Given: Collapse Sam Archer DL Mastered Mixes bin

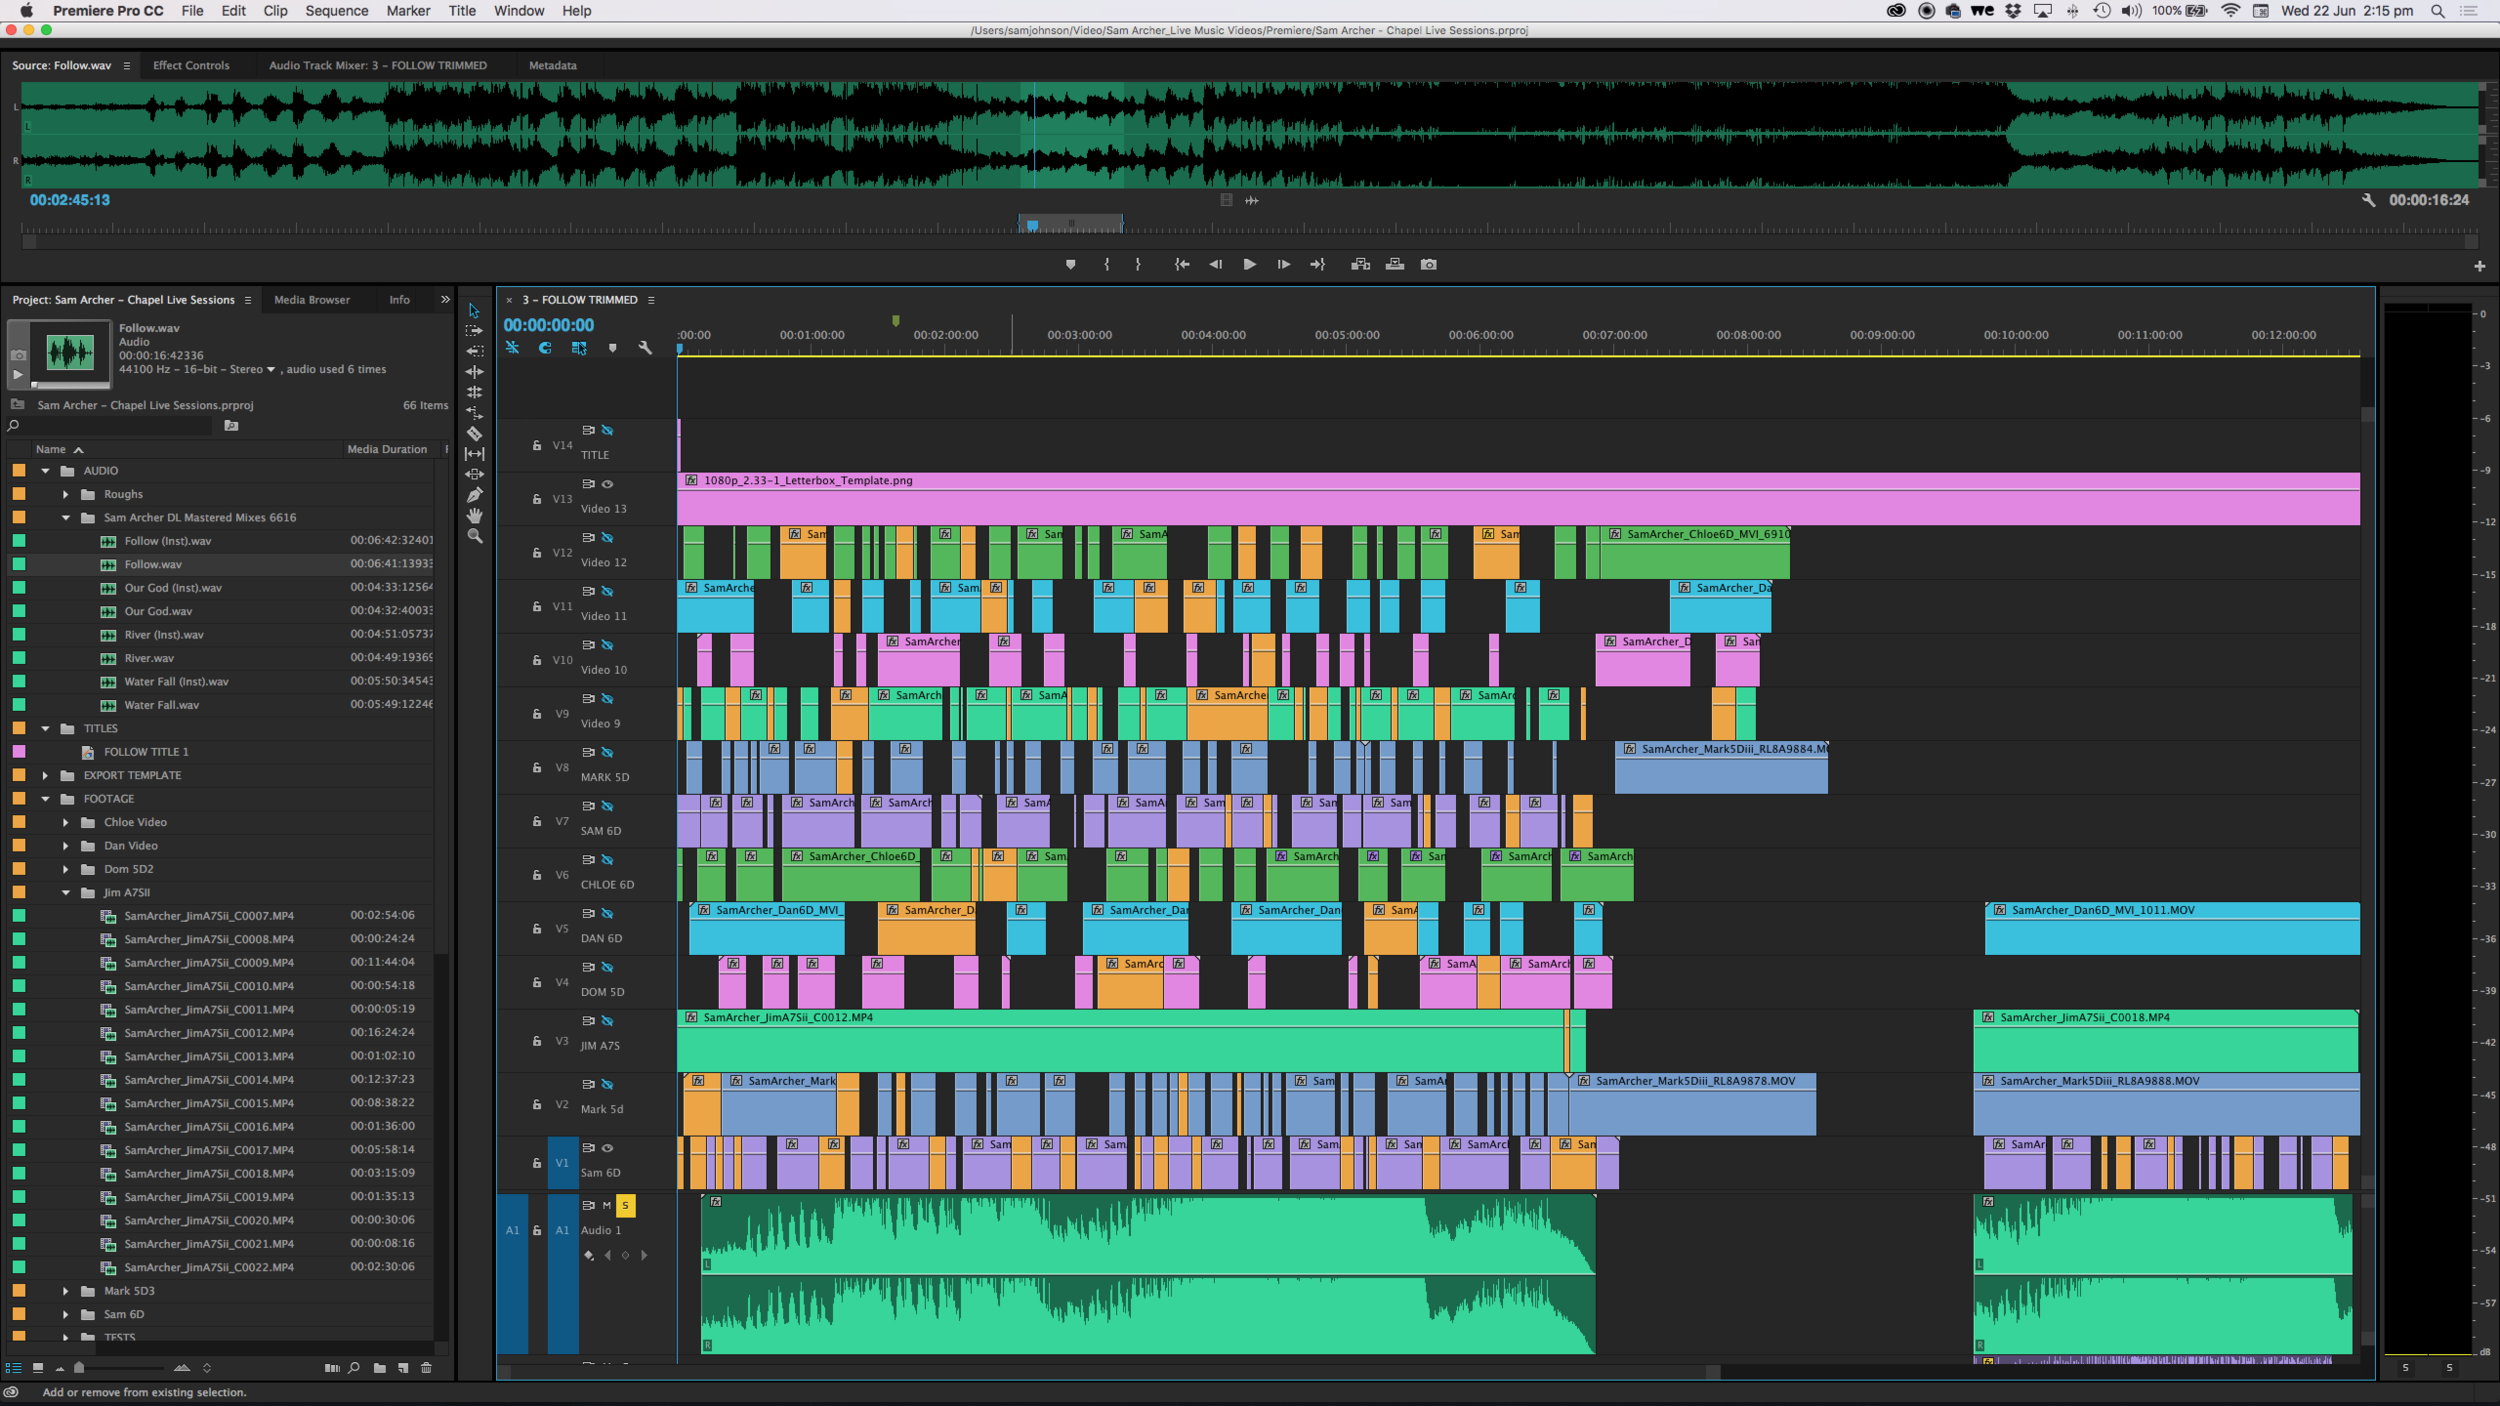Looking at the screenshot, I should [66, 518].
